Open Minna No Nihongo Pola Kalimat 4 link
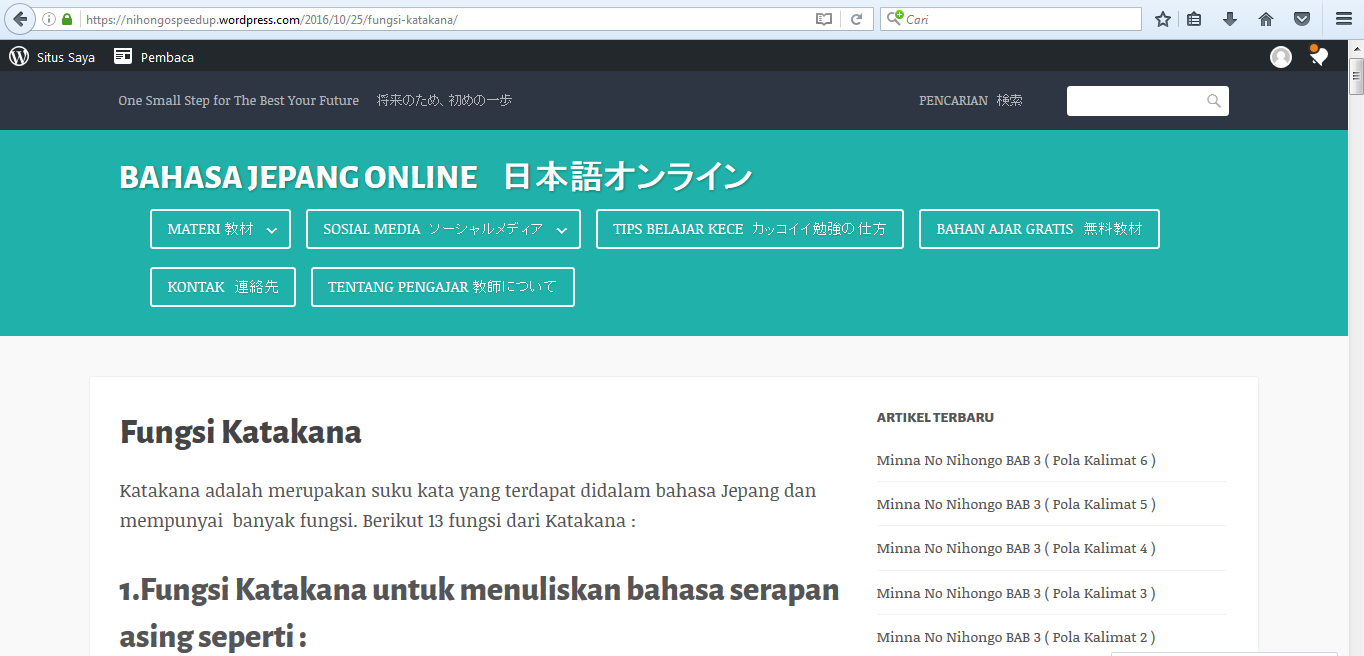 click(1016, 548)
